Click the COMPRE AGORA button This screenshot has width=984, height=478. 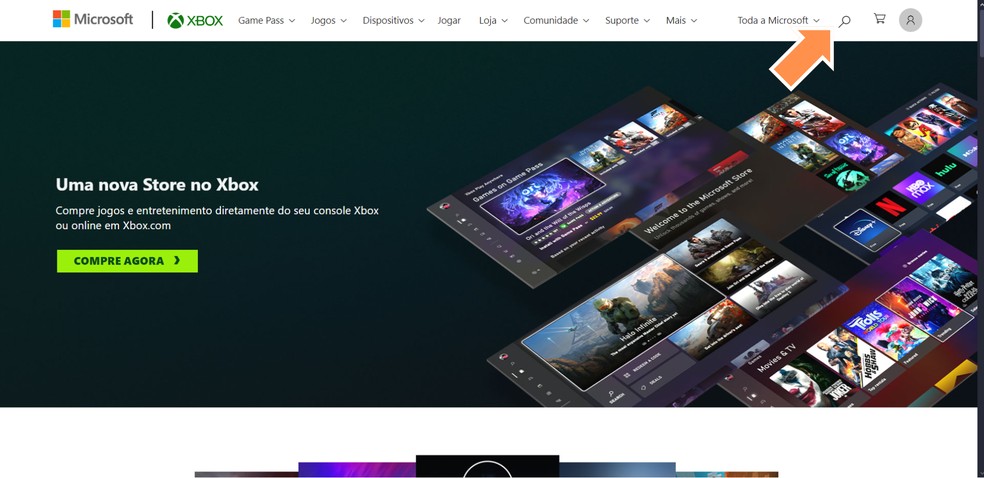click(127, 261)
